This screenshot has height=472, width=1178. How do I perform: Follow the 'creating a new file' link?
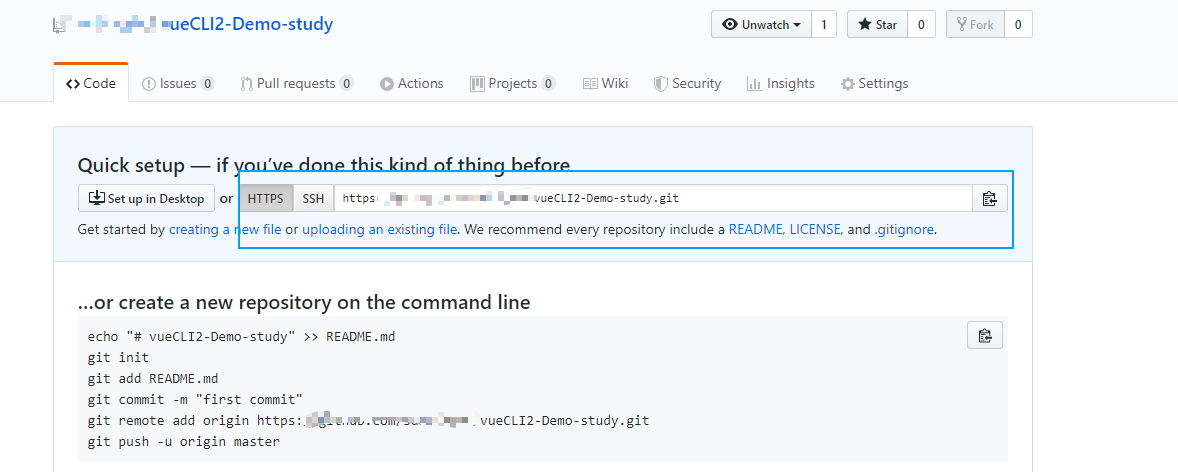pos(225,229)
